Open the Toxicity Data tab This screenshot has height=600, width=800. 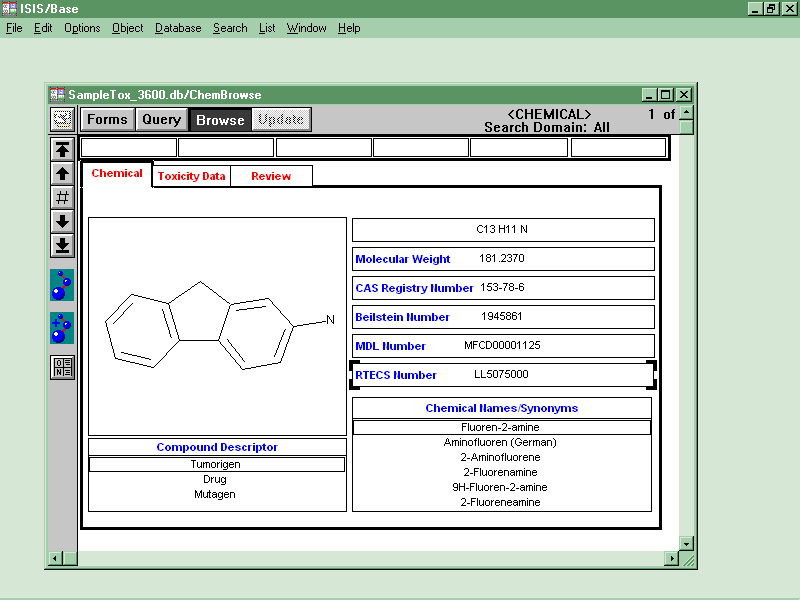click(x=191, y=176)
